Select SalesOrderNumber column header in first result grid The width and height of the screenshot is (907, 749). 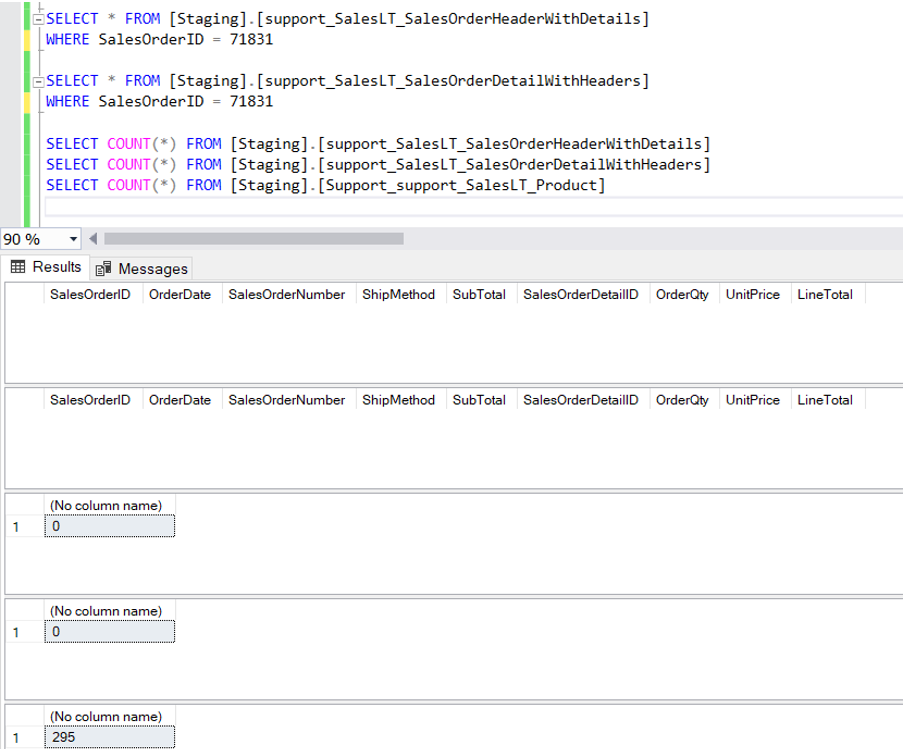coord(286,294)
